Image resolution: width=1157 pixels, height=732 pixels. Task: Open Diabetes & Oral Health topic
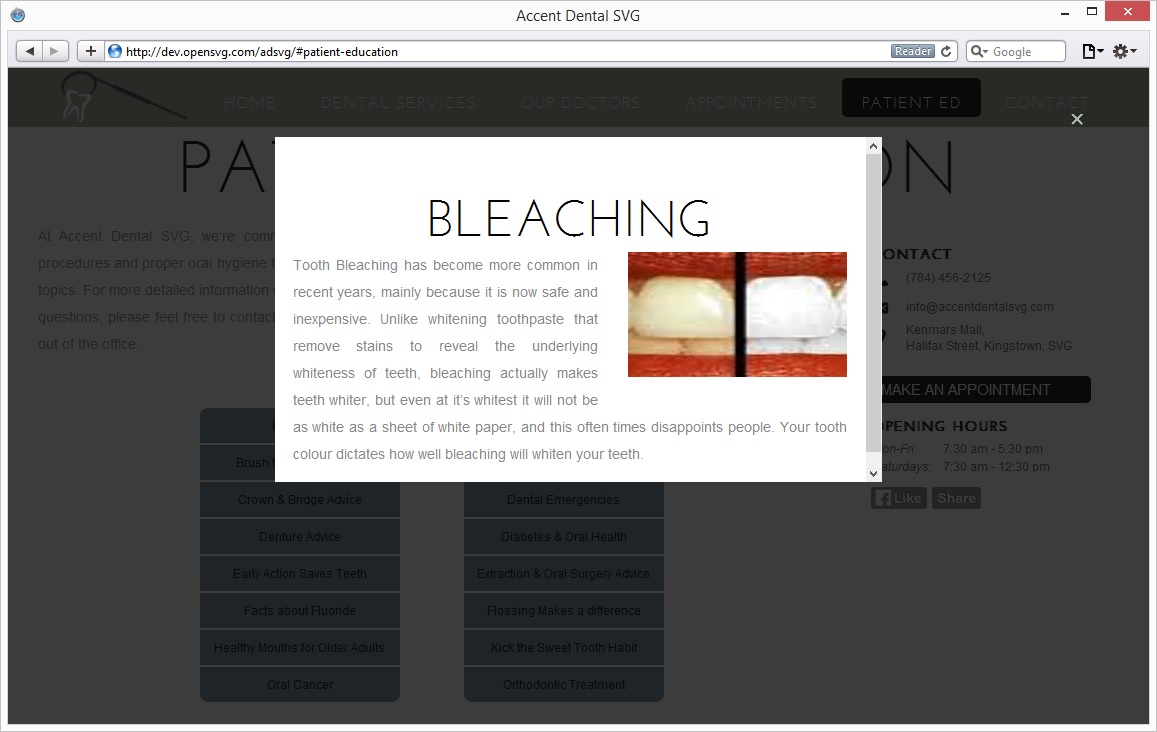click(564, 536)
